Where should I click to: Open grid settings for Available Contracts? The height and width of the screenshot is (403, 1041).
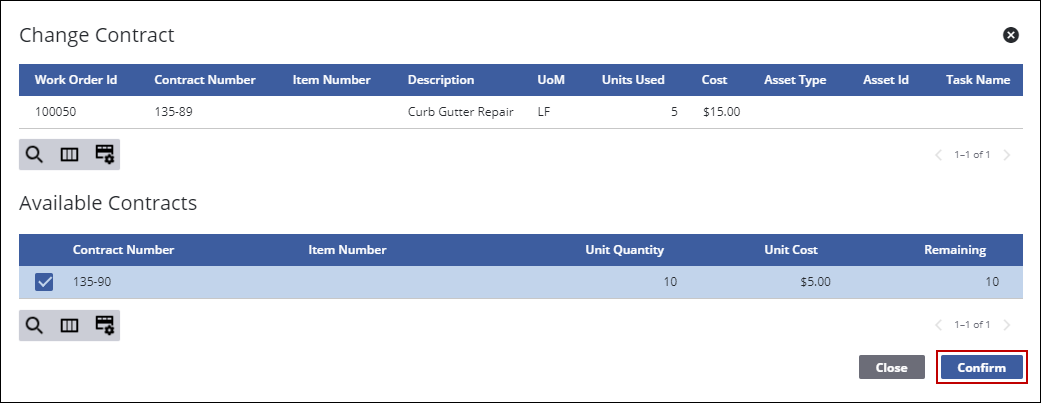click(x=104, y=325)
